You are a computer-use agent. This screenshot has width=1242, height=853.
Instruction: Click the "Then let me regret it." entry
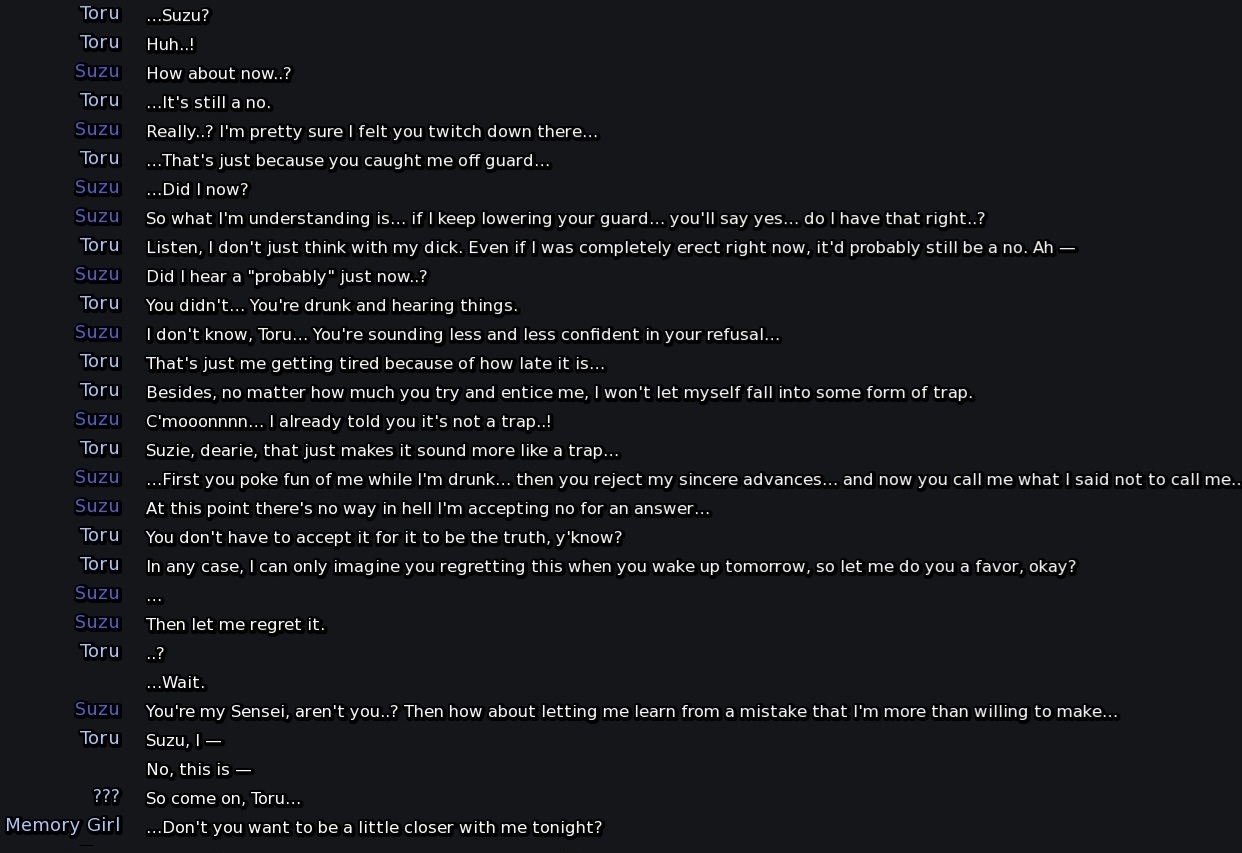pyautogui.click(x=236, y=625)
